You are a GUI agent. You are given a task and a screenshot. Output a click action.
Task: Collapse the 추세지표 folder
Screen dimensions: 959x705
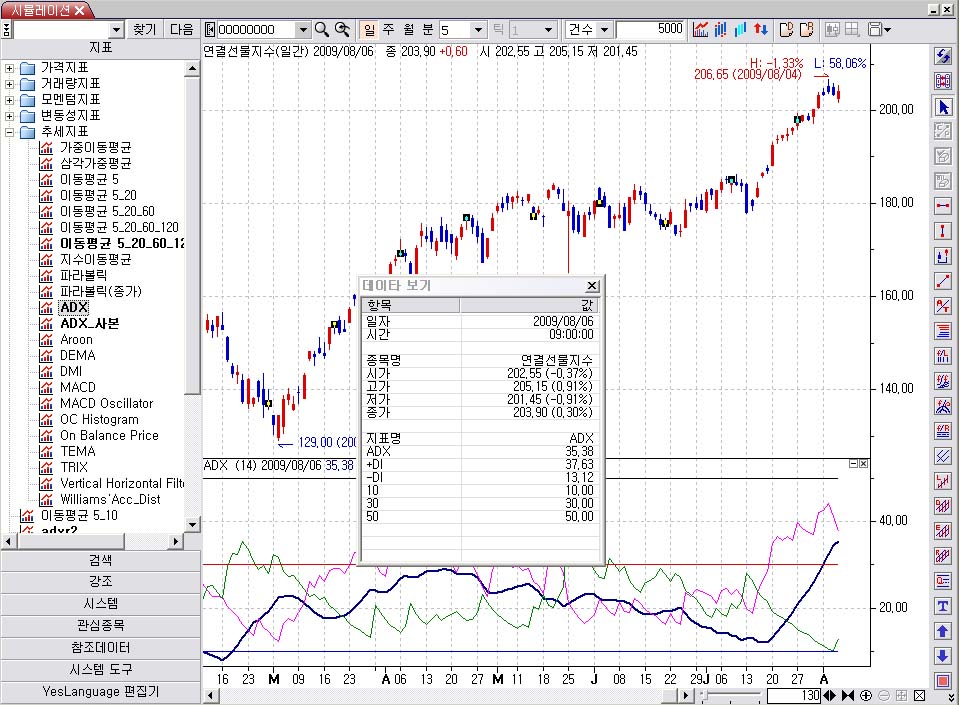[10, 131]
